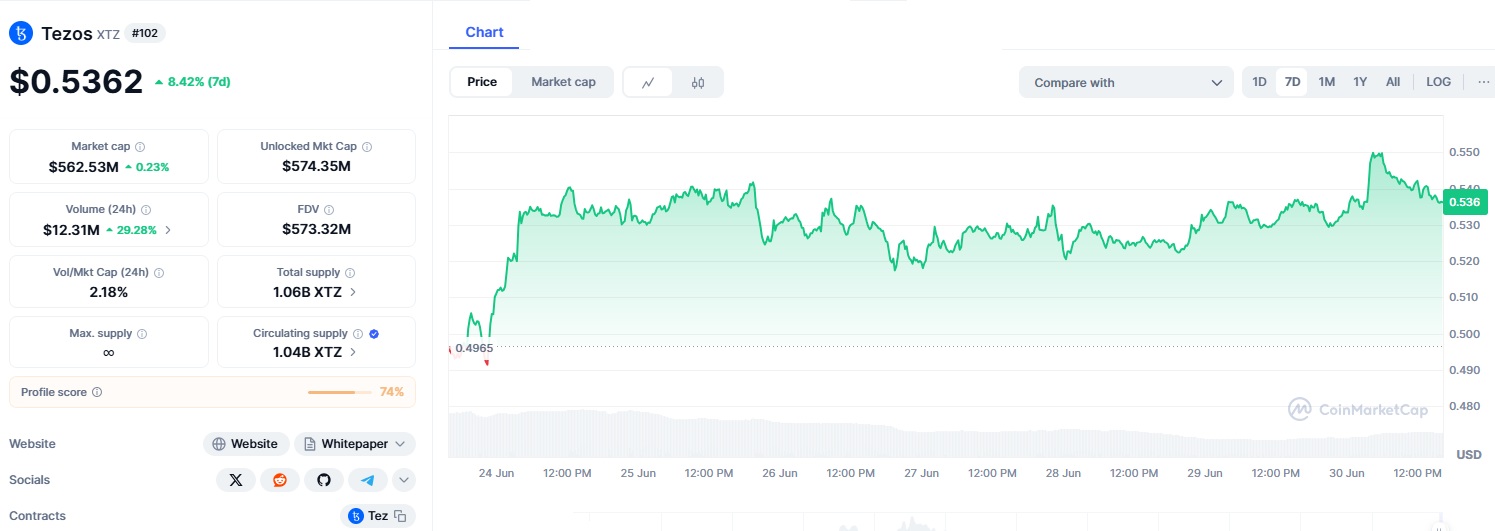The width and height of the screenshot is (1495, 531).
Task: Open the chart's three-dot more options
Action: [x=1482, y=82]
